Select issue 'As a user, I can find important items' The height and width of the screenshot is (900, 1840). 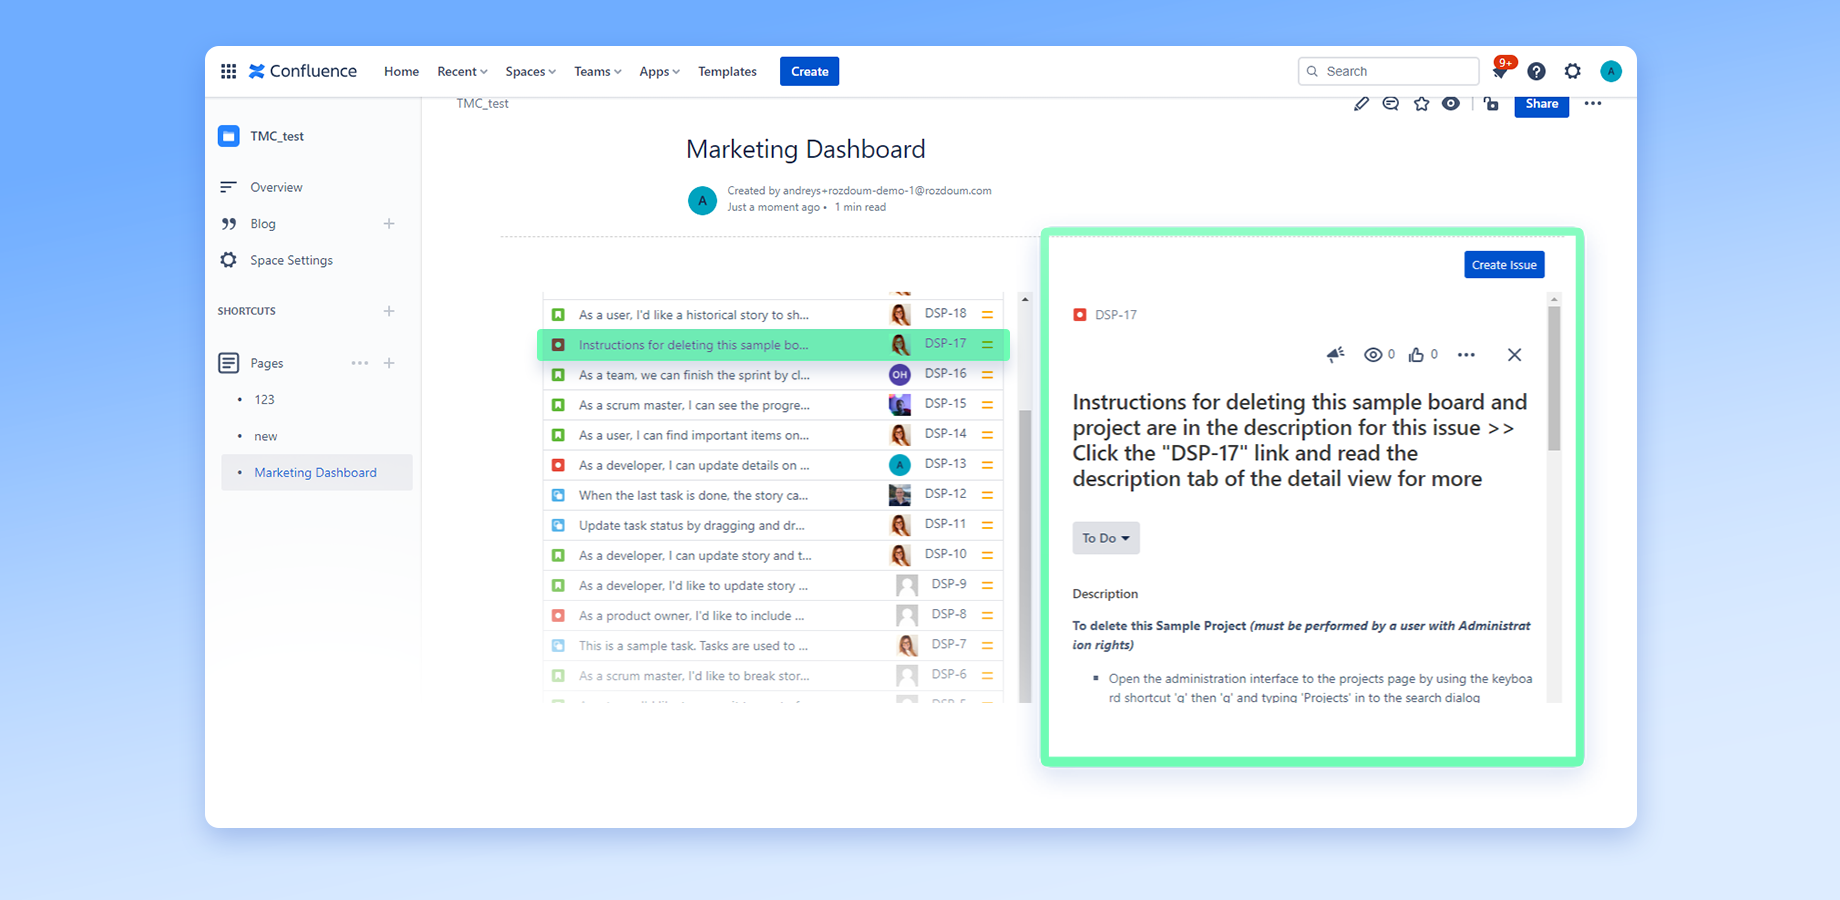(694, 435)
